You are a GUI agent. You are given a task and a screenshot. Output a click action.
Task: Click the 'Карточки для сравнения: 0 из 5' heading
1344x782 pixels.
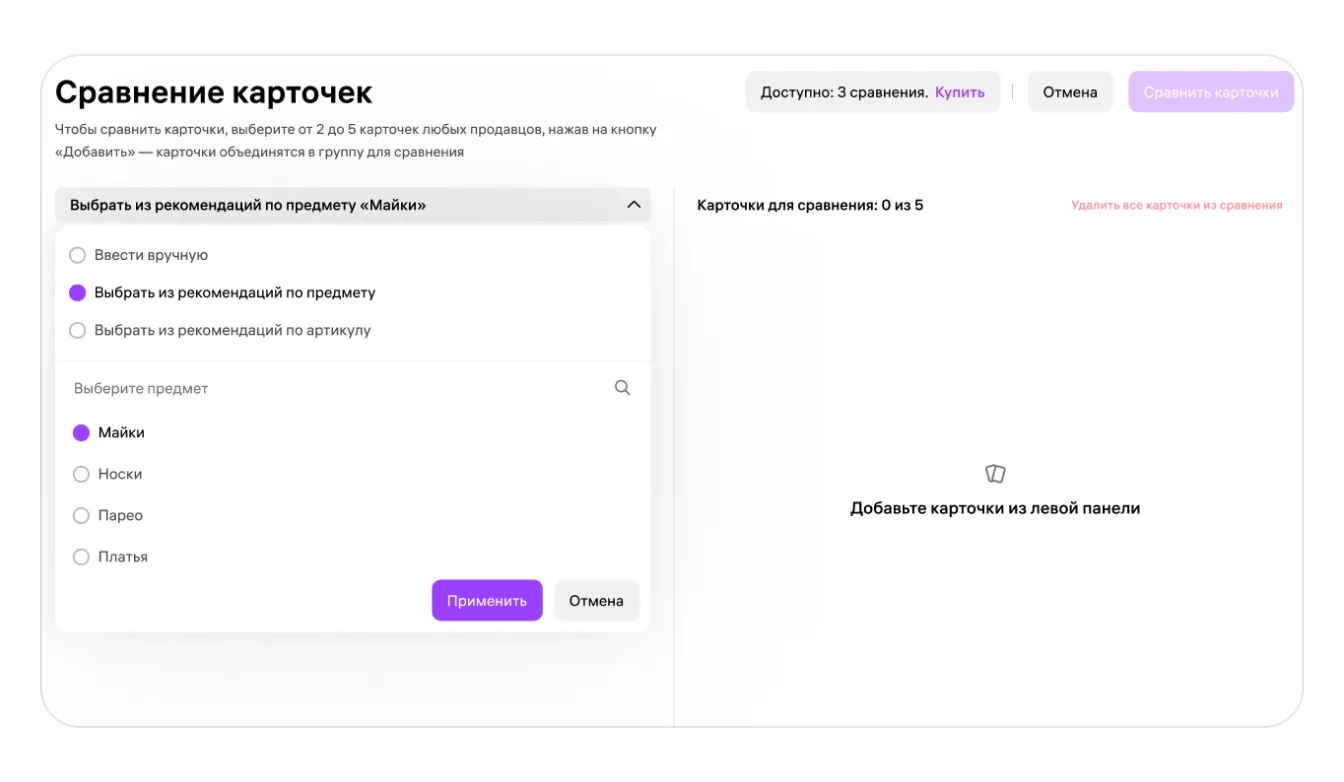tap(810, 205)
